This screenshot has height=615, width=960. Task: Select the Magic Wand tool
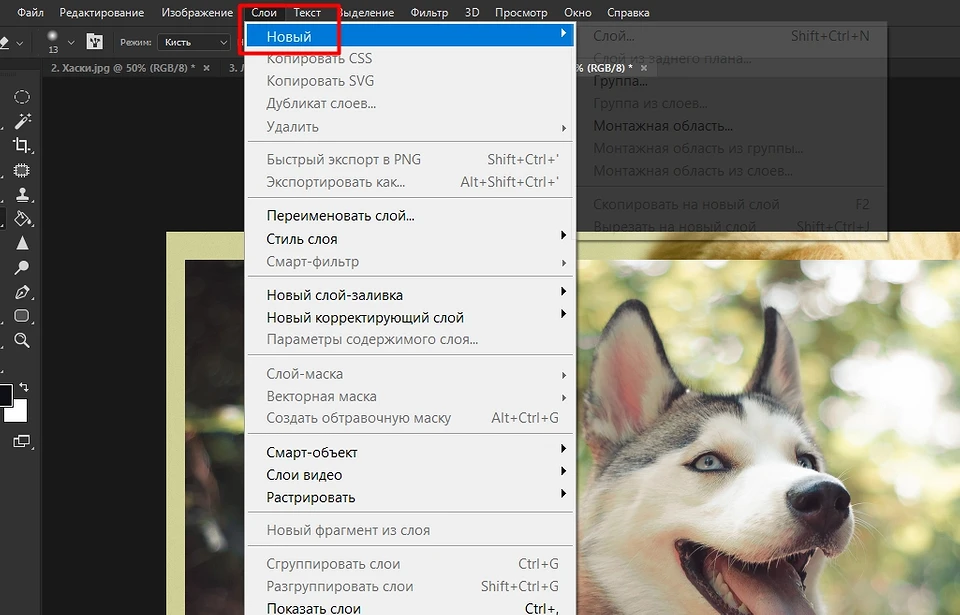21,121
